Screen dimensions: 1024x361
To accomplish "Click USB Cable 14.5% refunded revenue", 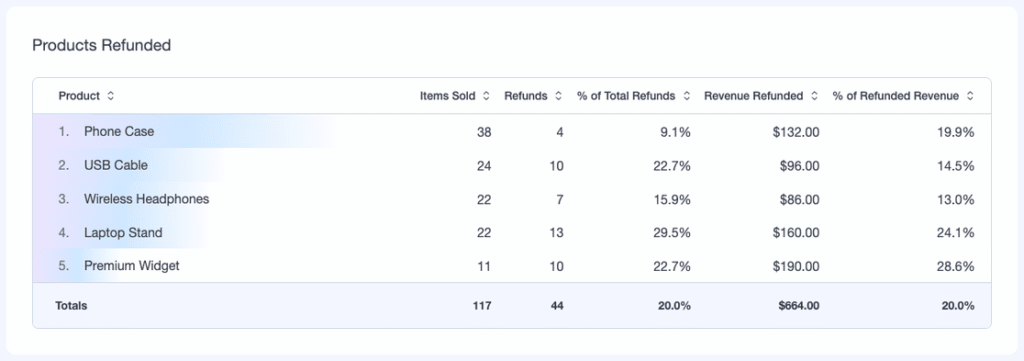I will click(x=955, y=166).
